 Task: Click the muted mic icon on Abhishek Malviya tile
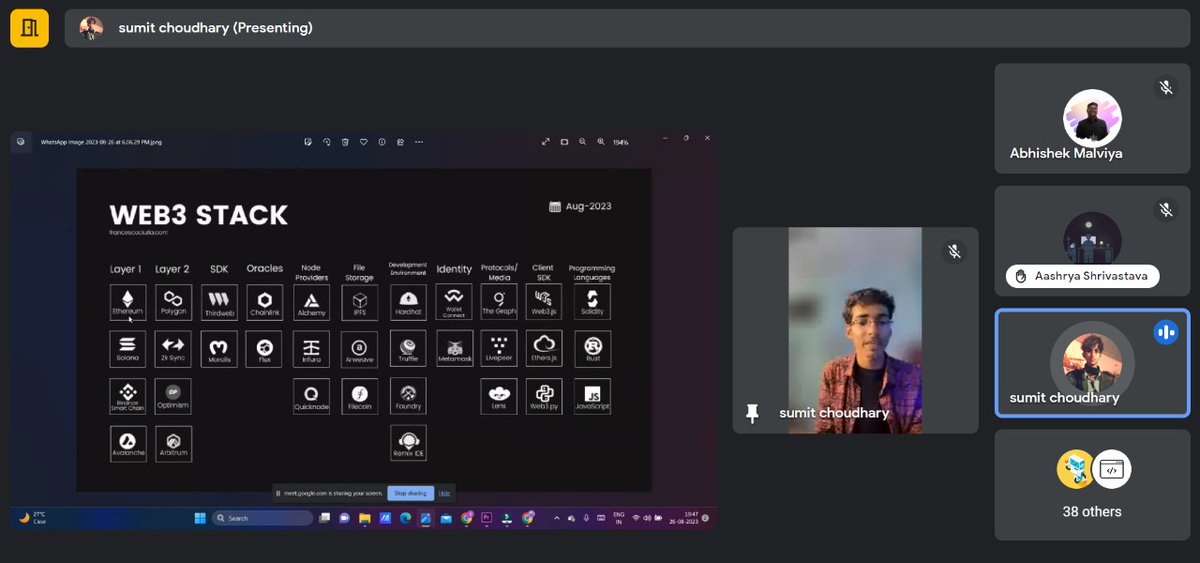[x=1165, y=88]
